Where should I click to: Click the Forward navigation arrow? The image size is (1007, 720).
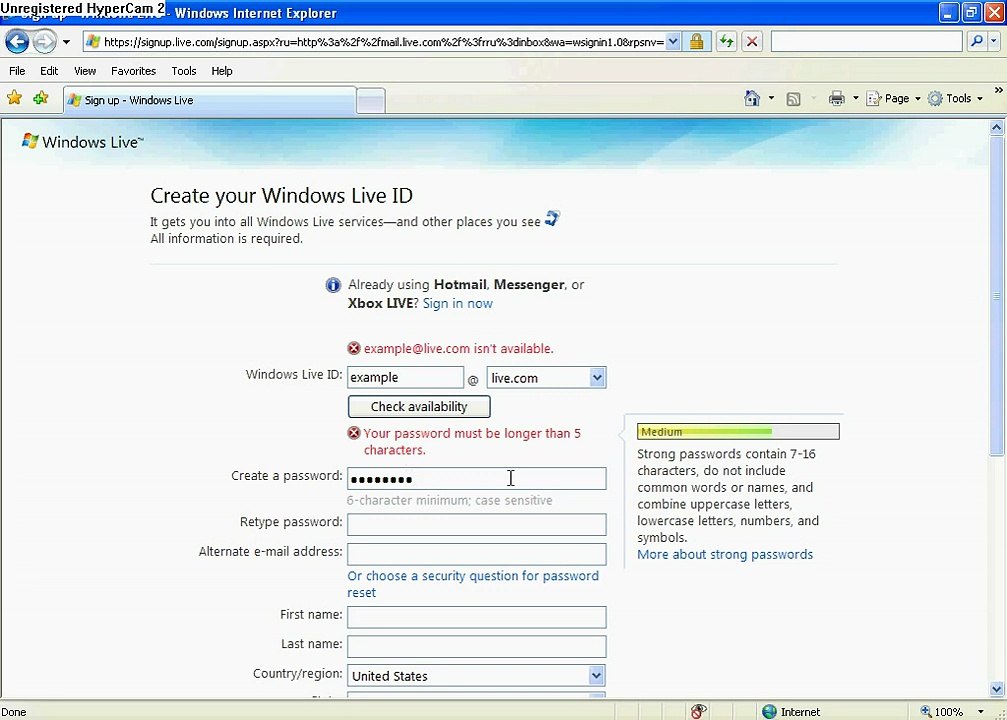44,42
